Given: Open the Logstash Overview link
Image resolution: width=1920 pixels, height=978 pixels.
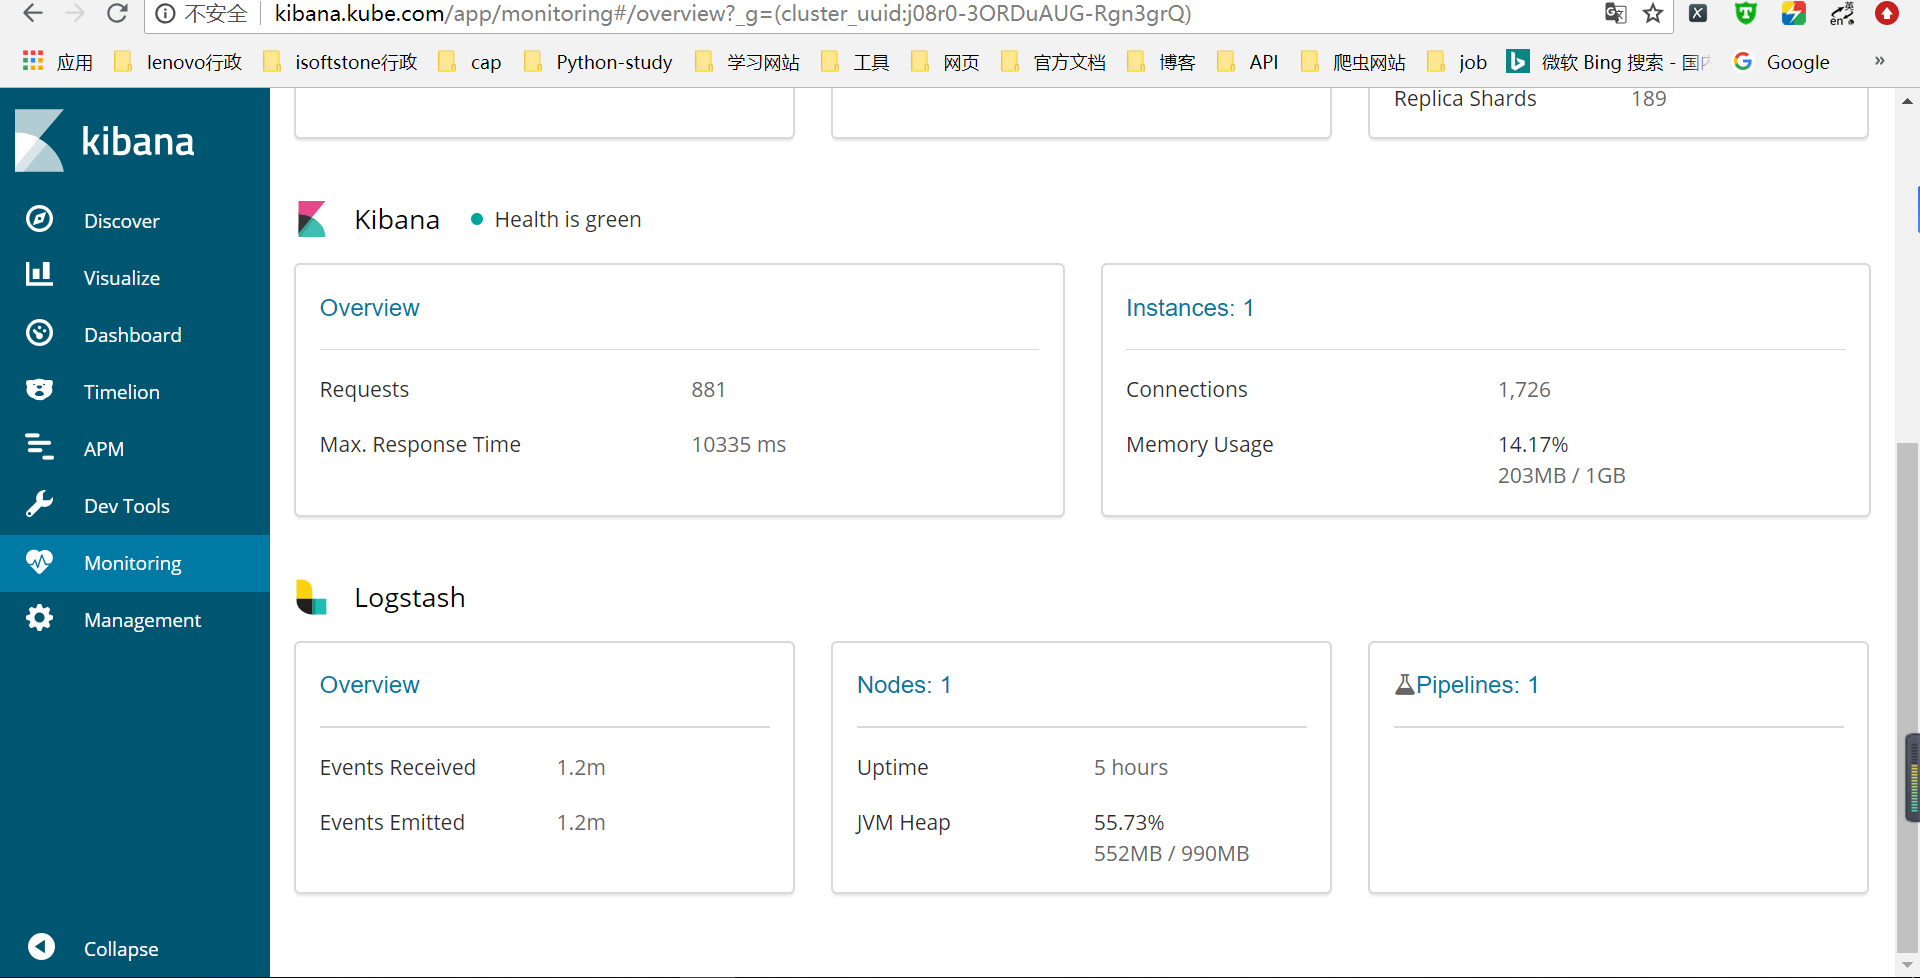Looking at the screenshot, I should [x=369, y=685].
